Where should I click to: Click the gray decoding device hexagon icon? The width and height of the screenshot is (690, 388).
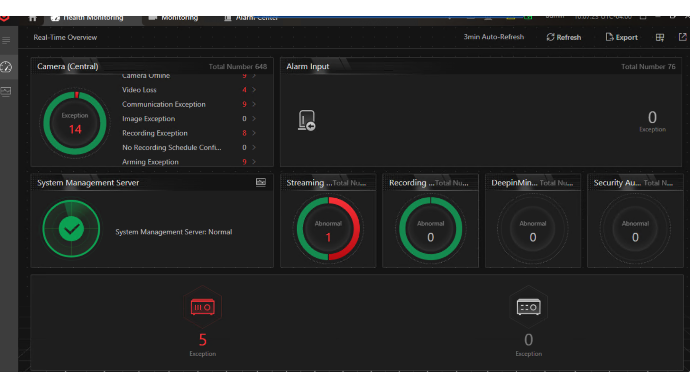click(529, 307)
